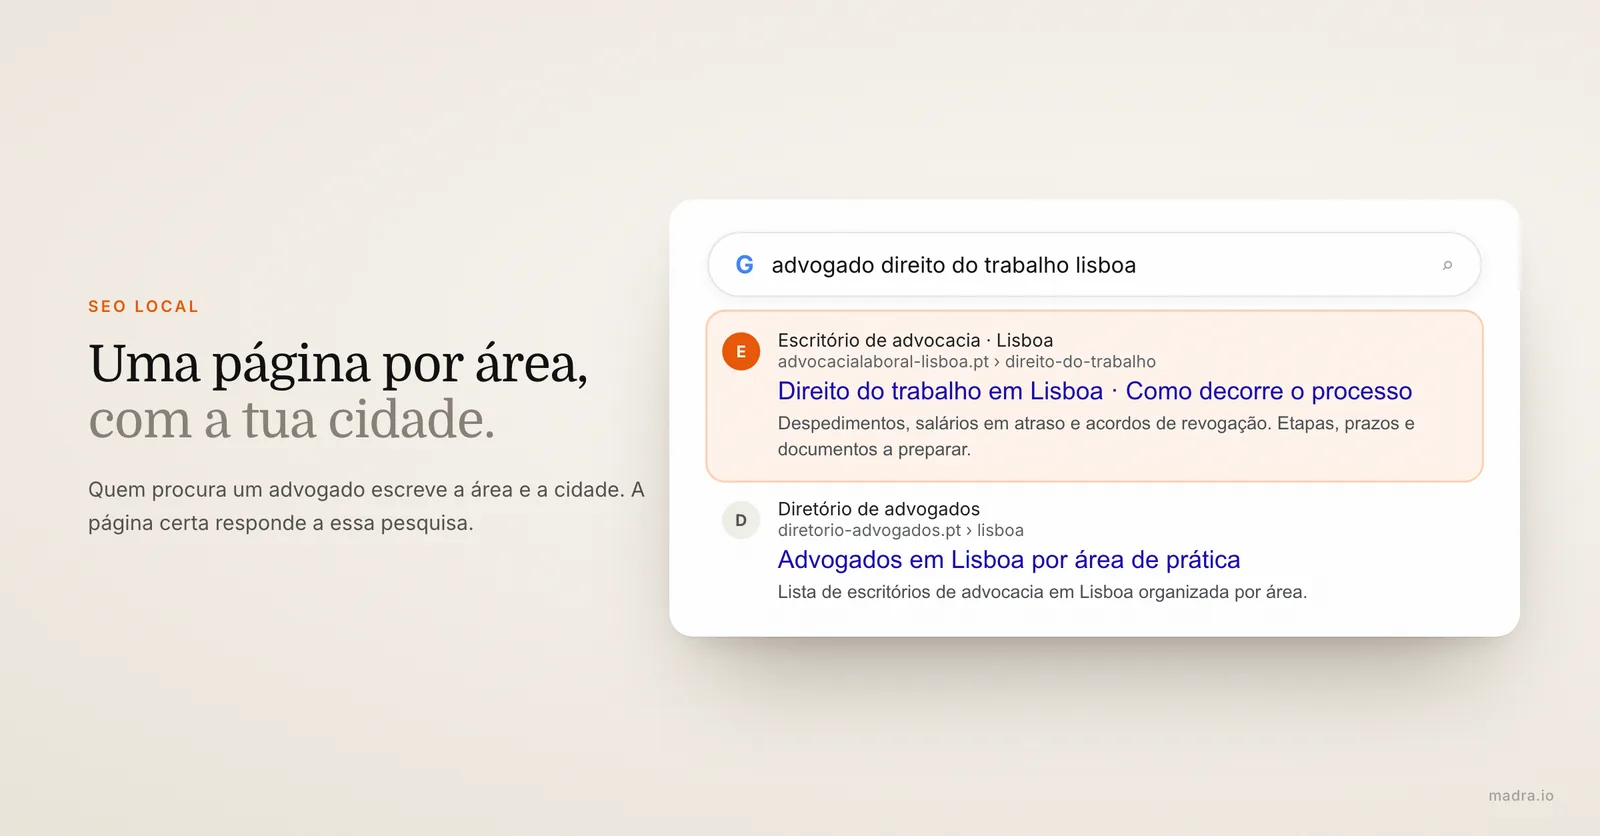Click the 'Despedimentos, salários em atraso' snippet

point(1096,436)
